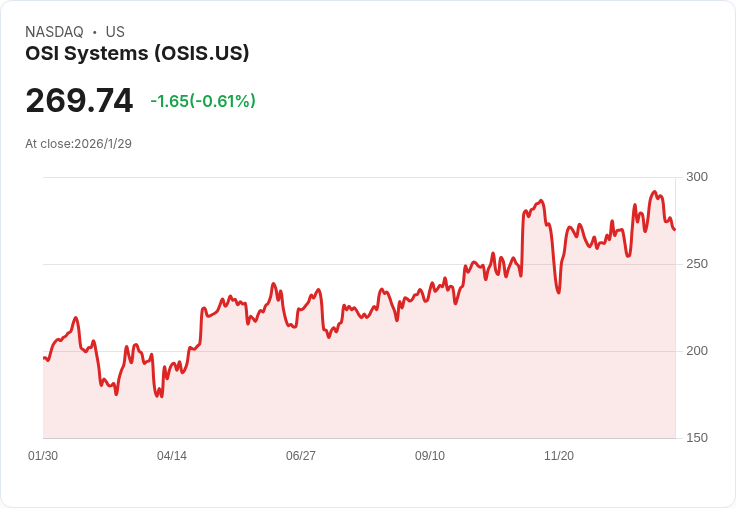Image resolution: width=736 pixels, height=508 pixels.
Task: Click the lowest dip of the price line
Action: click(159, 397)
